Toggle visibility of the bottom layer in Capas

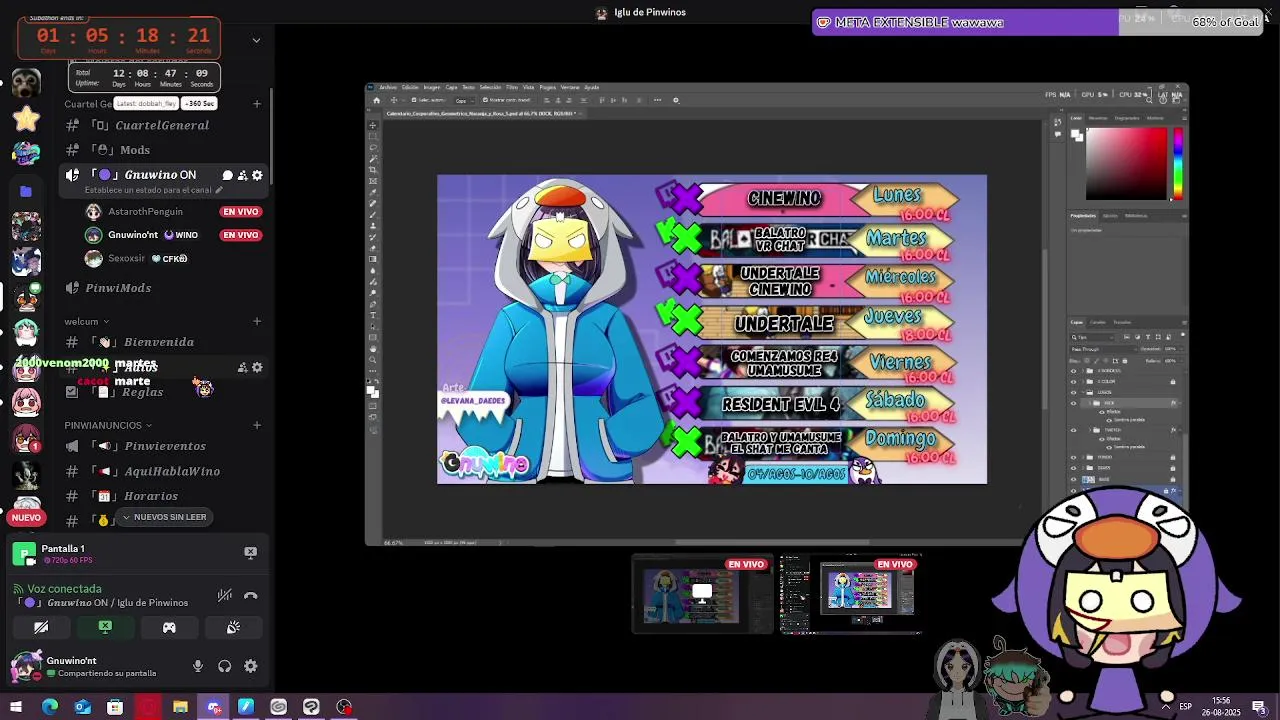pos(1073,491)
